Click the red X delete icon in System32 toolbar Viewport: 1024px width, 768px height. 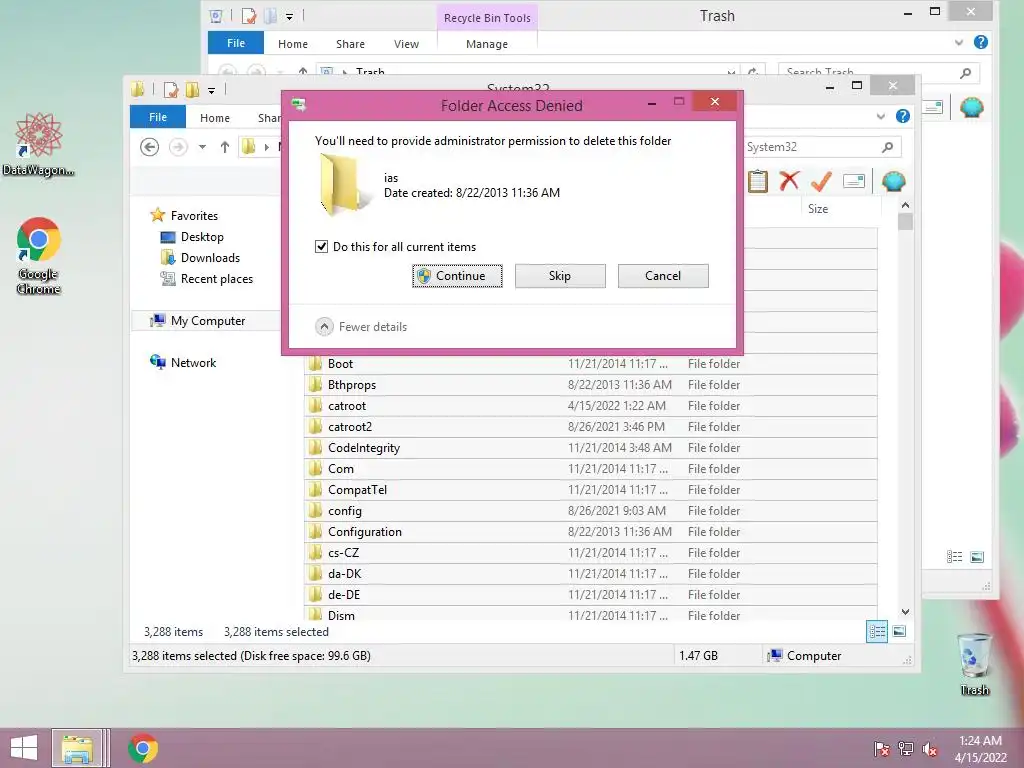(789, 181)
